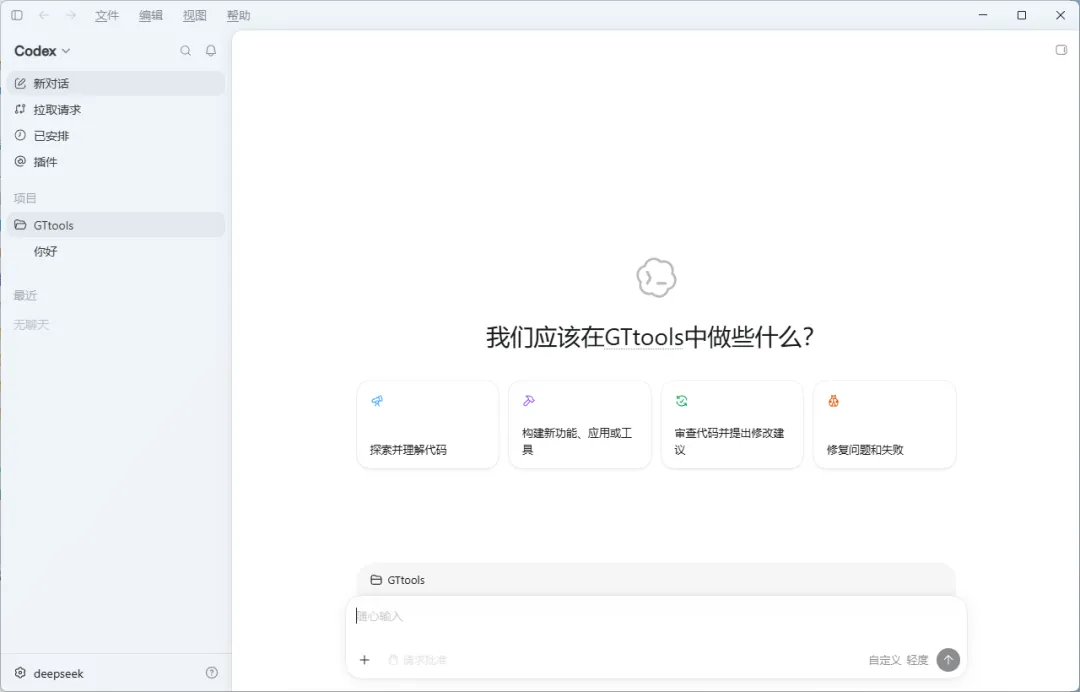Open the 编辑 menu

pyautogui.click(x=151, y=15)
